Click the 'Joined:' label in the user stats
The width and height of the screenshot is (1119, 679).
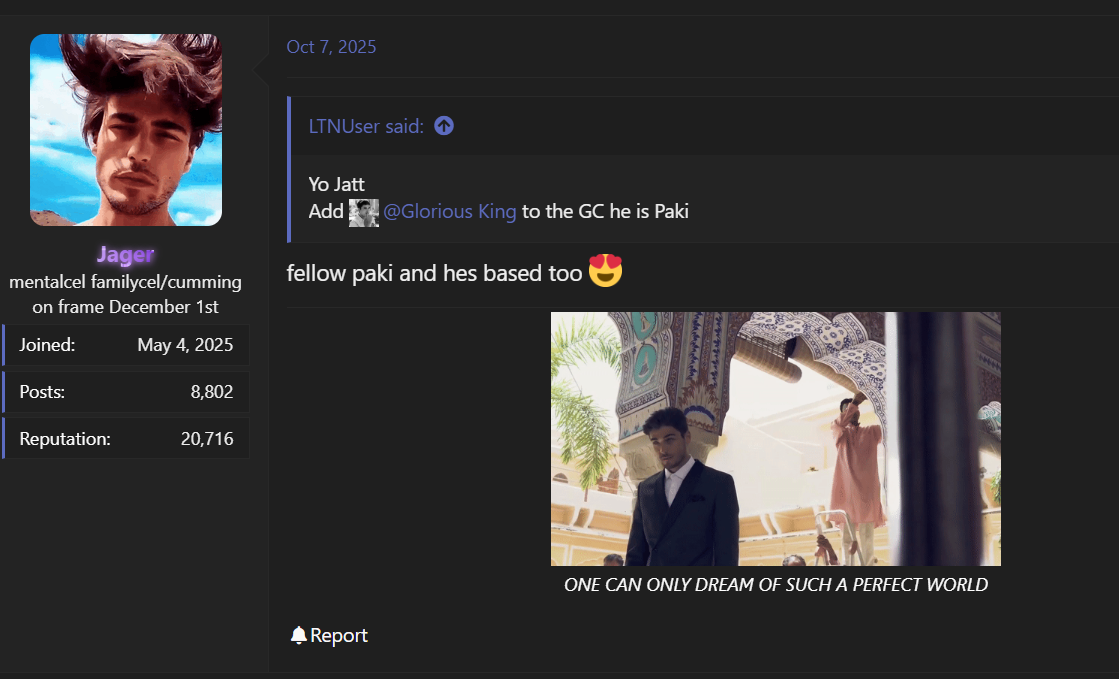(x=47, y=345)
